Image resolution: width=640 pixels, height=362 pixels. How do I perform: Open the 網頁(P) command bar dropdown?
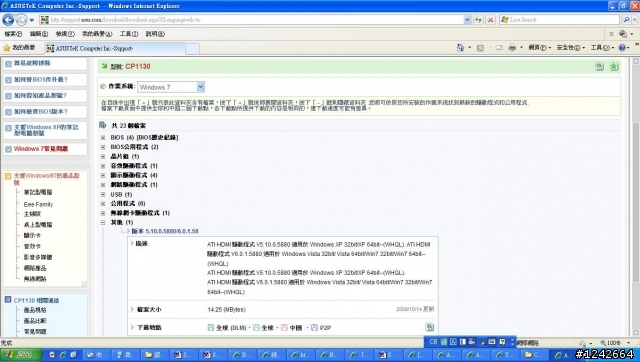click(x=540, y=48)
